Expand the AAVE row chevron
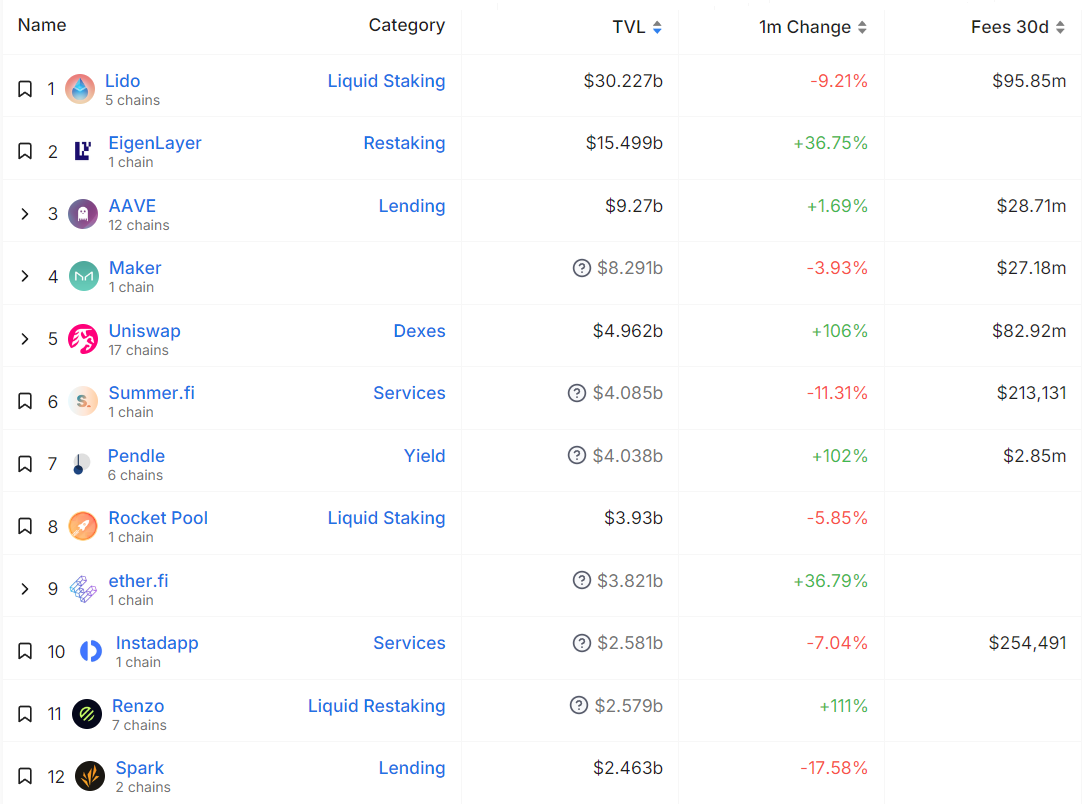 click(25, 214)
